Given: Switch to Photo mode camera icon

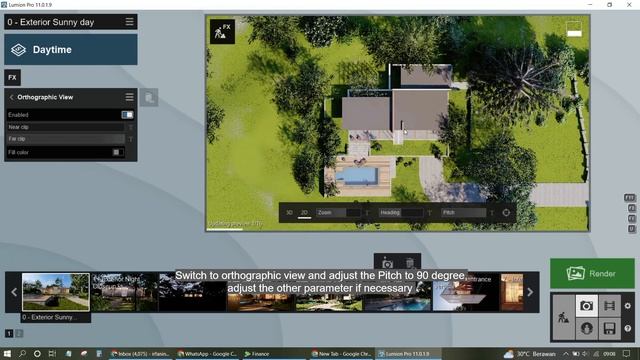Looking at the screenshot, I should pyautogui.click(x=587, y=306).
